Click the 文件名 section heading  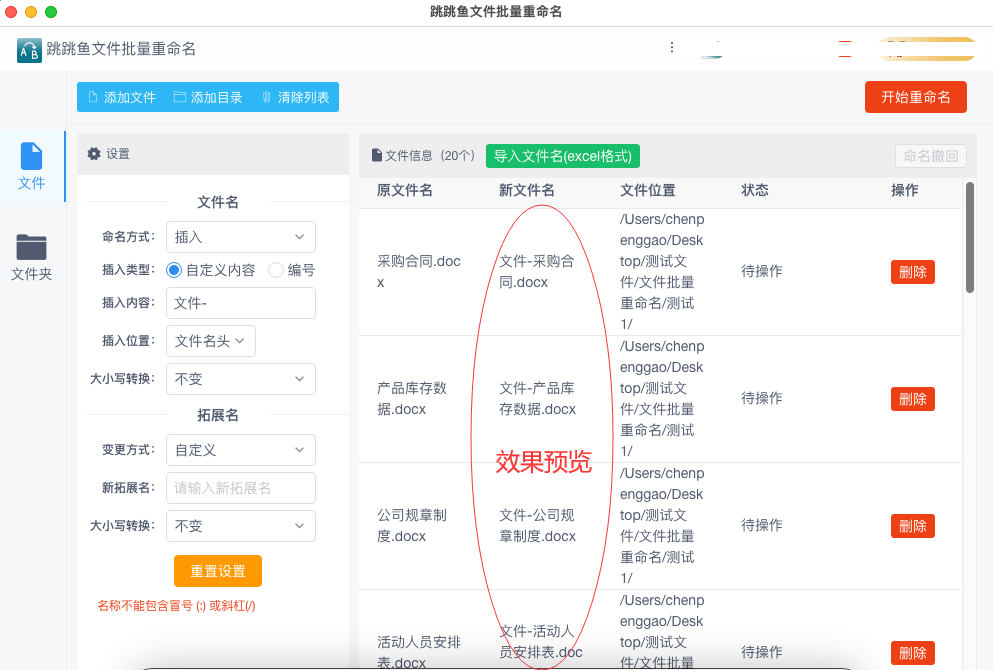(x=218, y=202)
